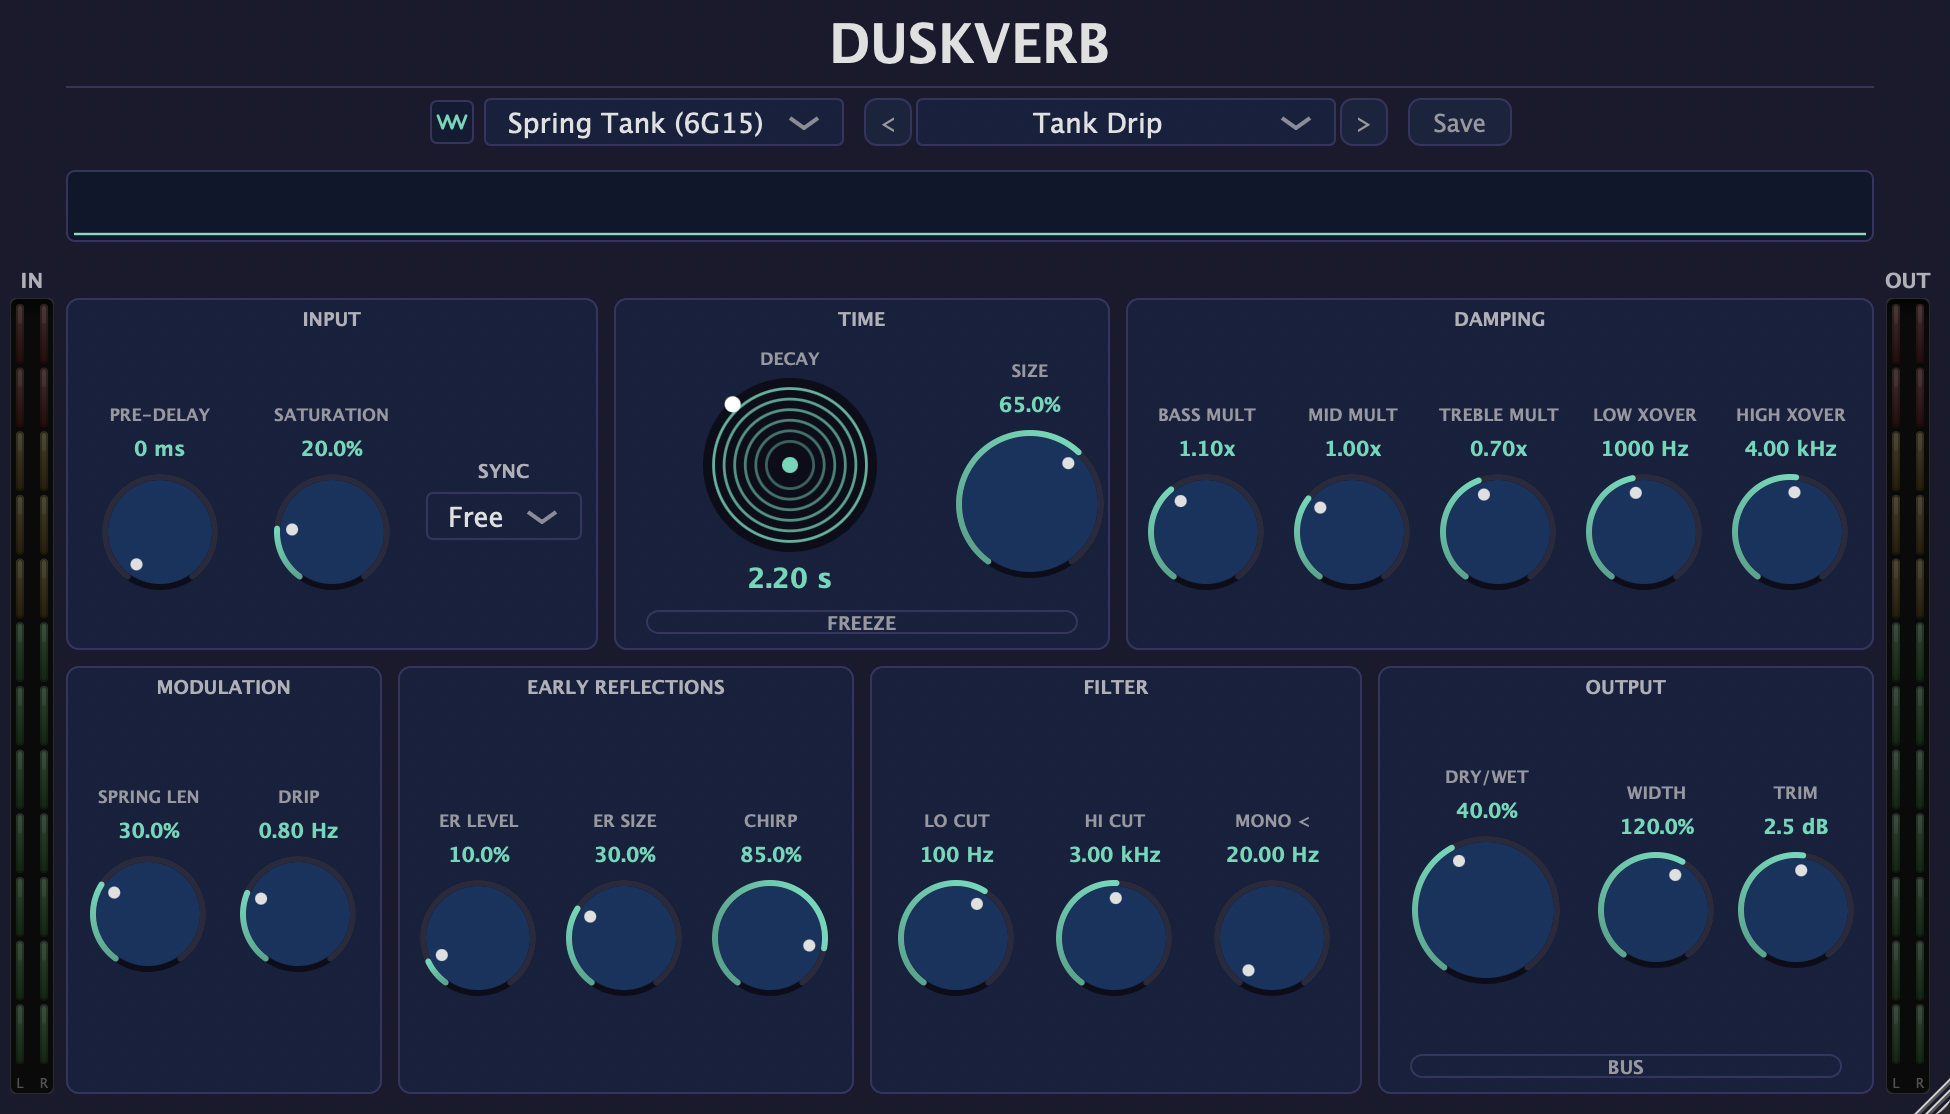Click the Trim knob
Viewport: 1950px width, 1114px height.
pos(1796,910)
